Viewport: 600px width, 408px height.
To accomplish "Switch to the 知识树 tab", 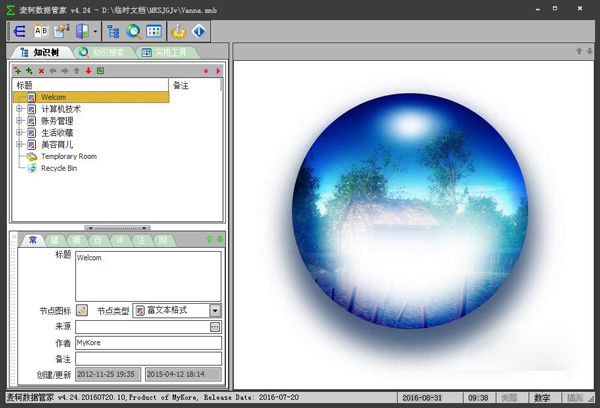I will click(x=40, y=52).
